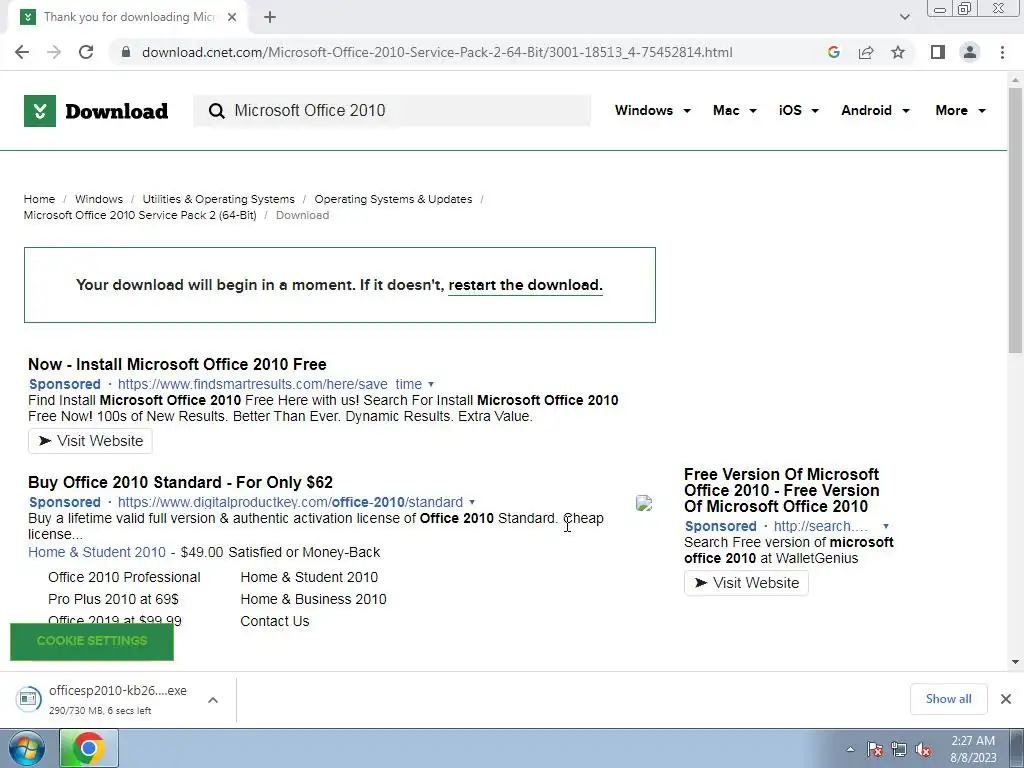Click the search magnifier icon
1024x768 pixels.
pos(217,111)
